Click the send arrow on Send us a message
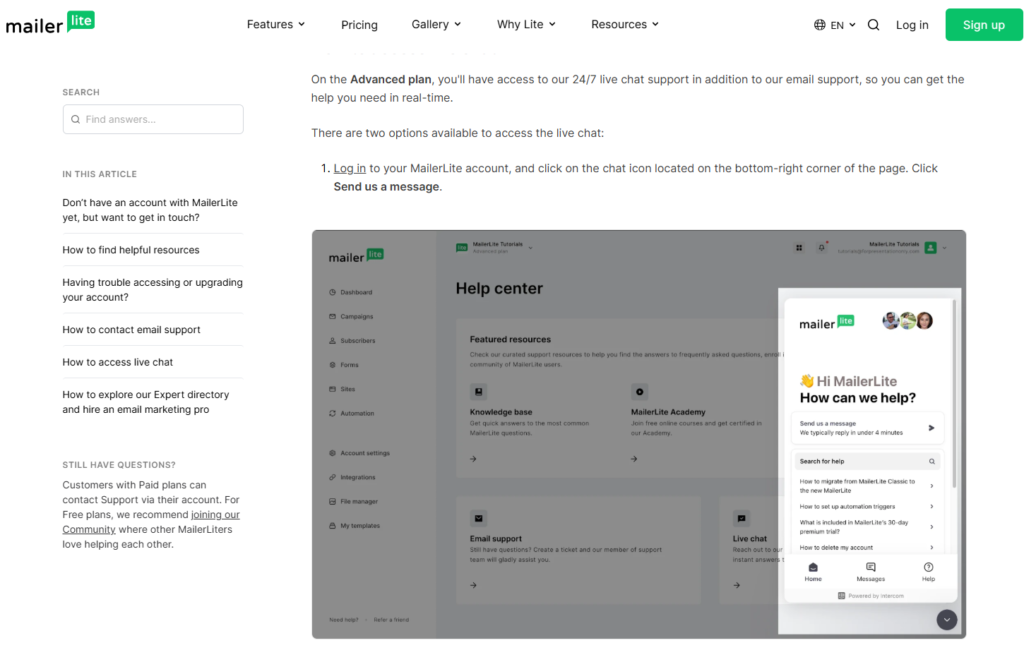Screen dimensions: 1024x662 click(931, 428)
